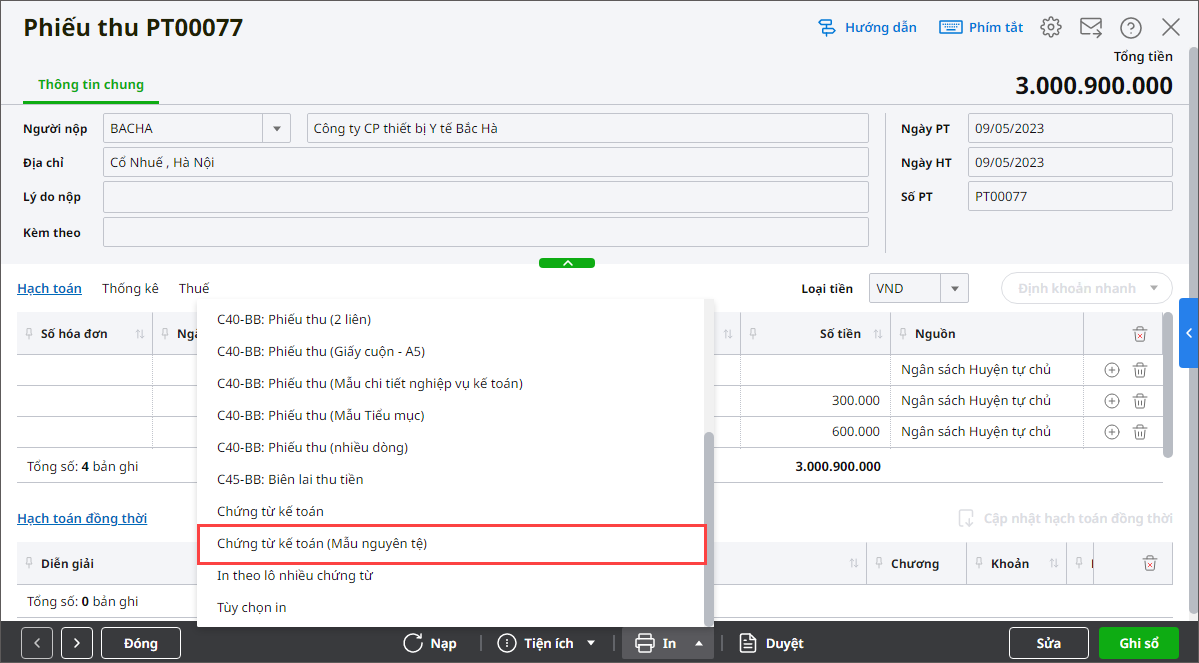Open the Hạch toán đồng thời link
This screenshot has height=663, width=1199.
tap(82, 518)
